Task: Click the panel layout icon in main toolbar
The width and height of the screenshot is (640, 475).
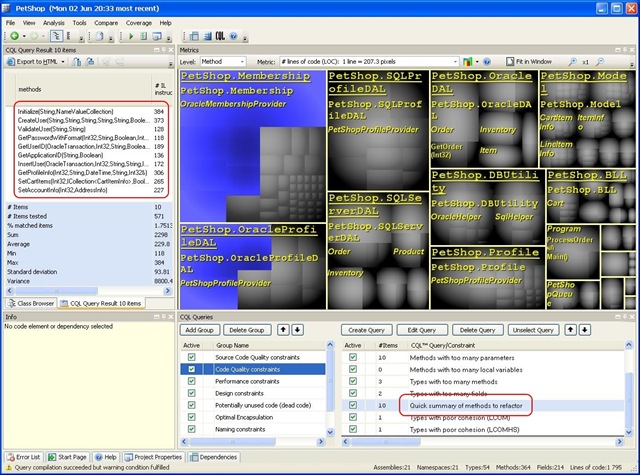Action: (x=194, y=36)
